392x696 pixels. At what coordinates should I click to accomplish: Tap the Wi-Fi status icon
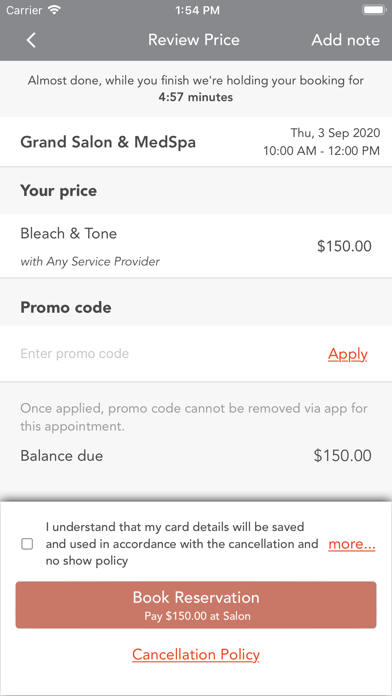click(55, 10)
